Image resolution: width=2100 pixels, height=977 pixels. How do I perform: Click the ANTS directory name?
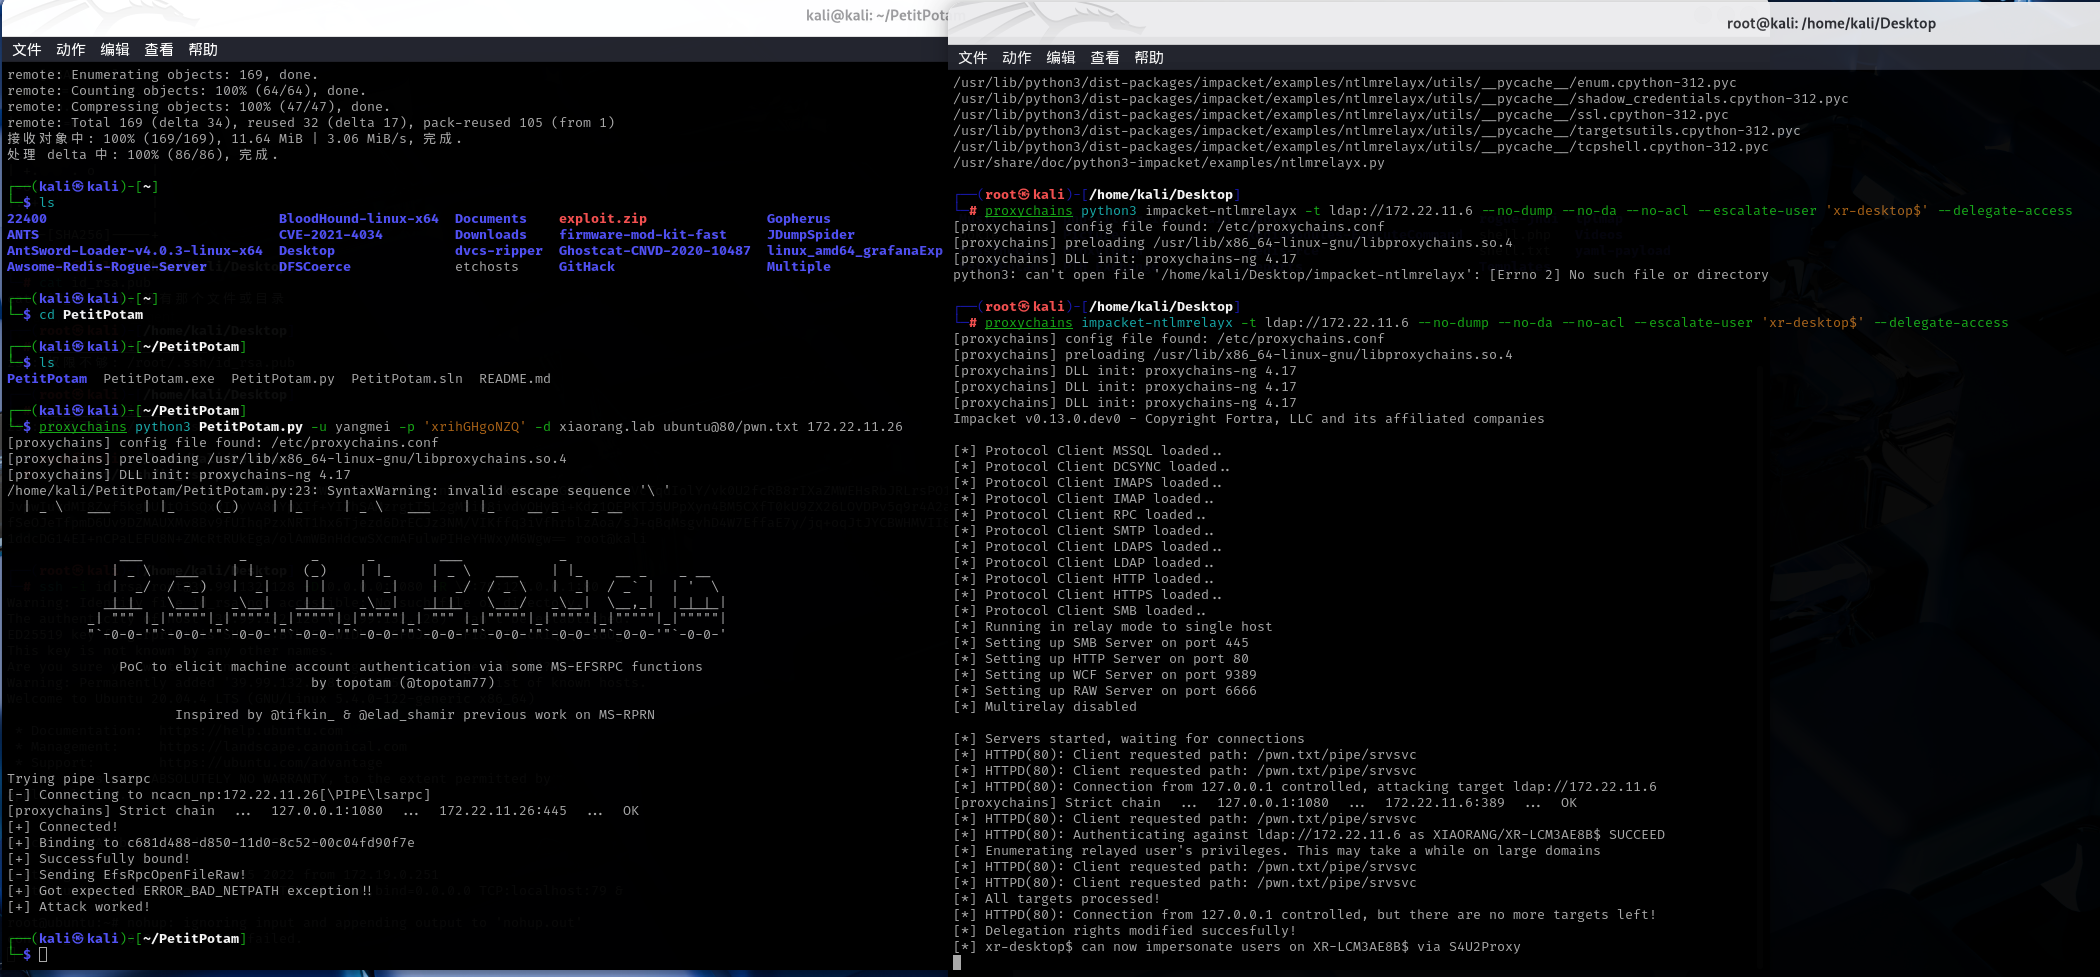(23, 235)
